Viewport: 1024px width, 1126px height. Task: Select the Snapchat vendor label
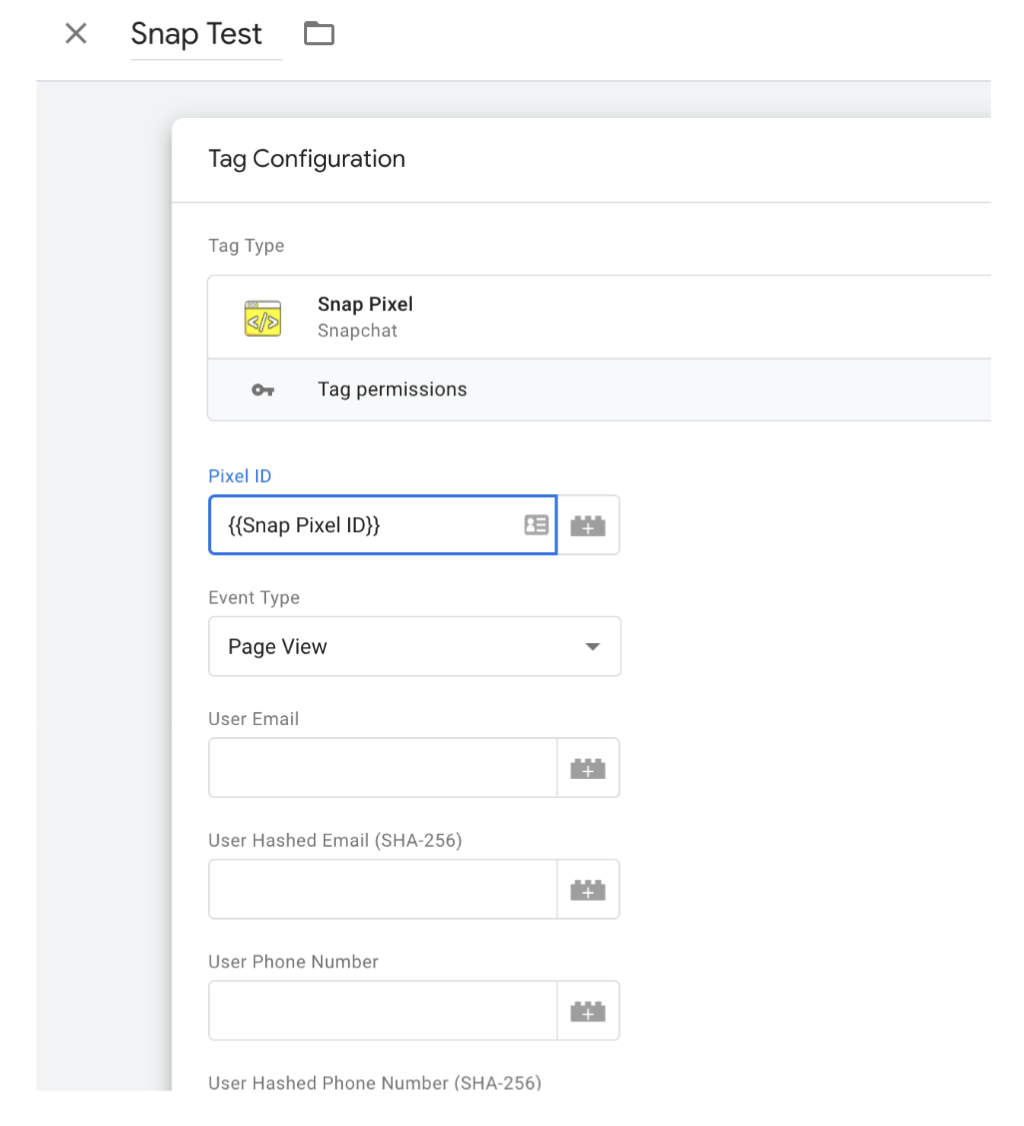(x=358, y=331)
